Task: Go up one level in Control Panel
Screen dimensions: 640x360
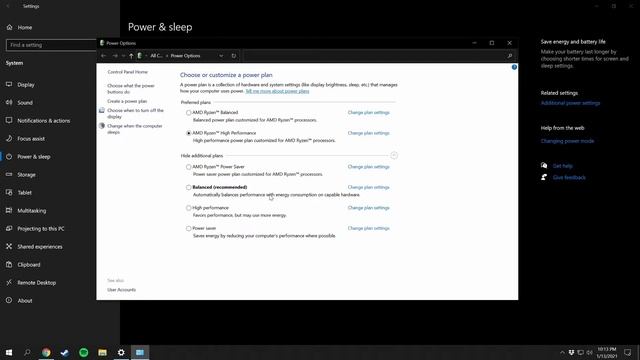Action: click(x=131, y=56)
